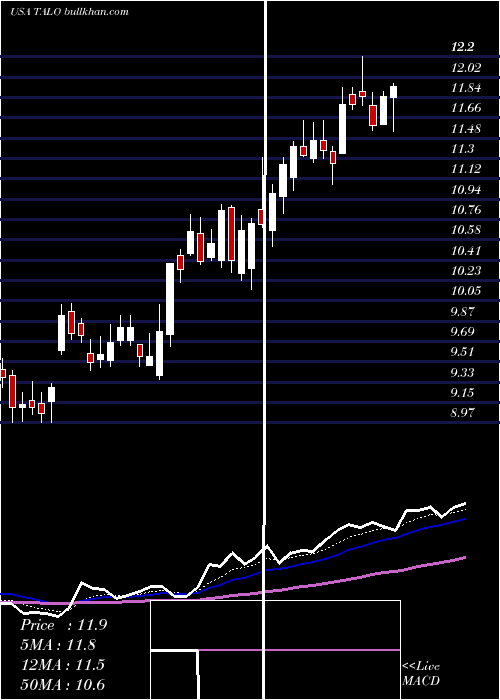Click the 5MA : 11.8 legend entry
The height and width of the screenshot is (700, 500).
pyautogui.click(x=58, y=645)
